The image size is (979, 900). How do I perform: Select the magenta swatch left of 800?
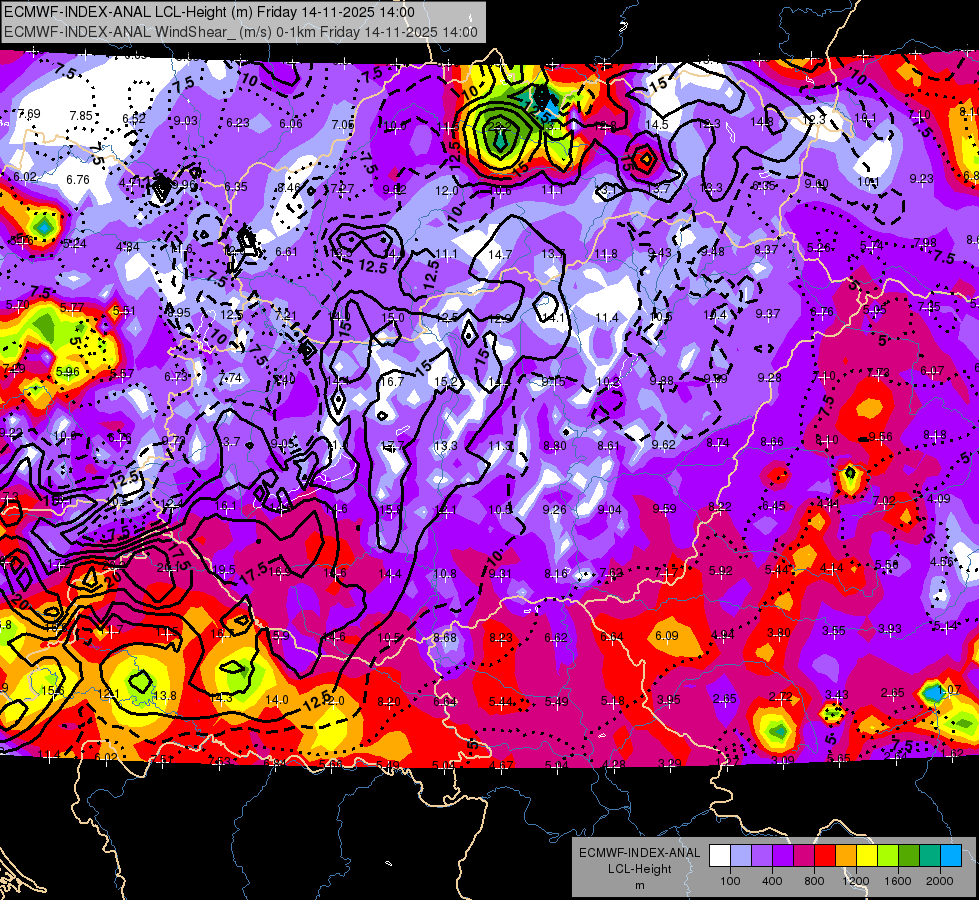[804, 855]
